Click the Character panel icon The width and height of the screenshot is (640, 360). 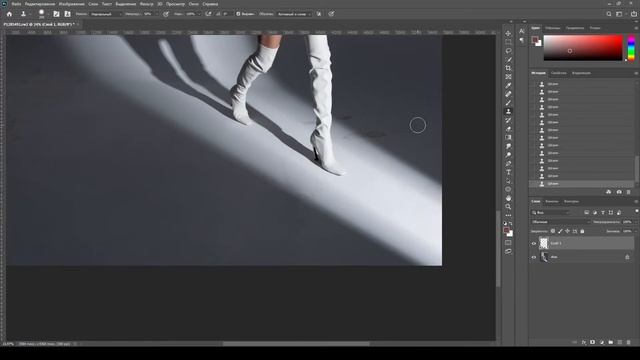522,31
